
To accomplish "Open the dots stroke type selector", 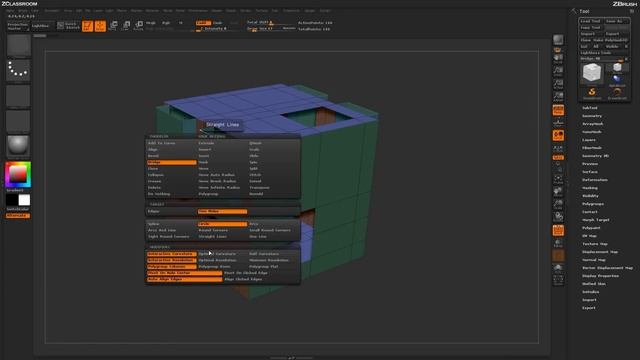I will coord(18,71).
